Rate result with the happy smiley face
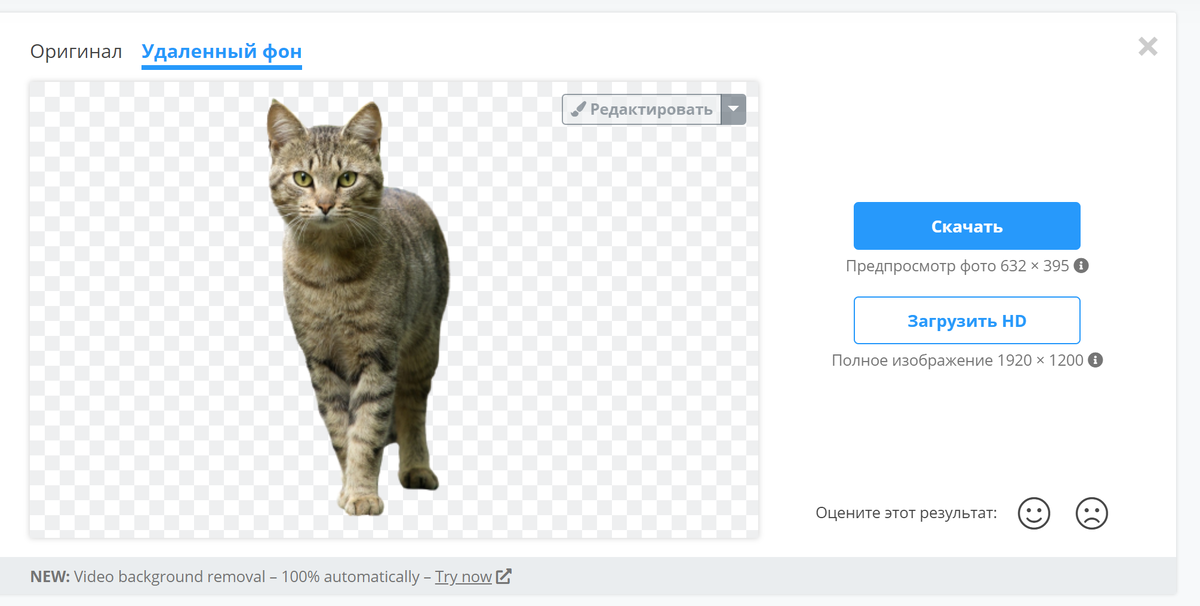The image size is (1200, 606). point(1034,514)
